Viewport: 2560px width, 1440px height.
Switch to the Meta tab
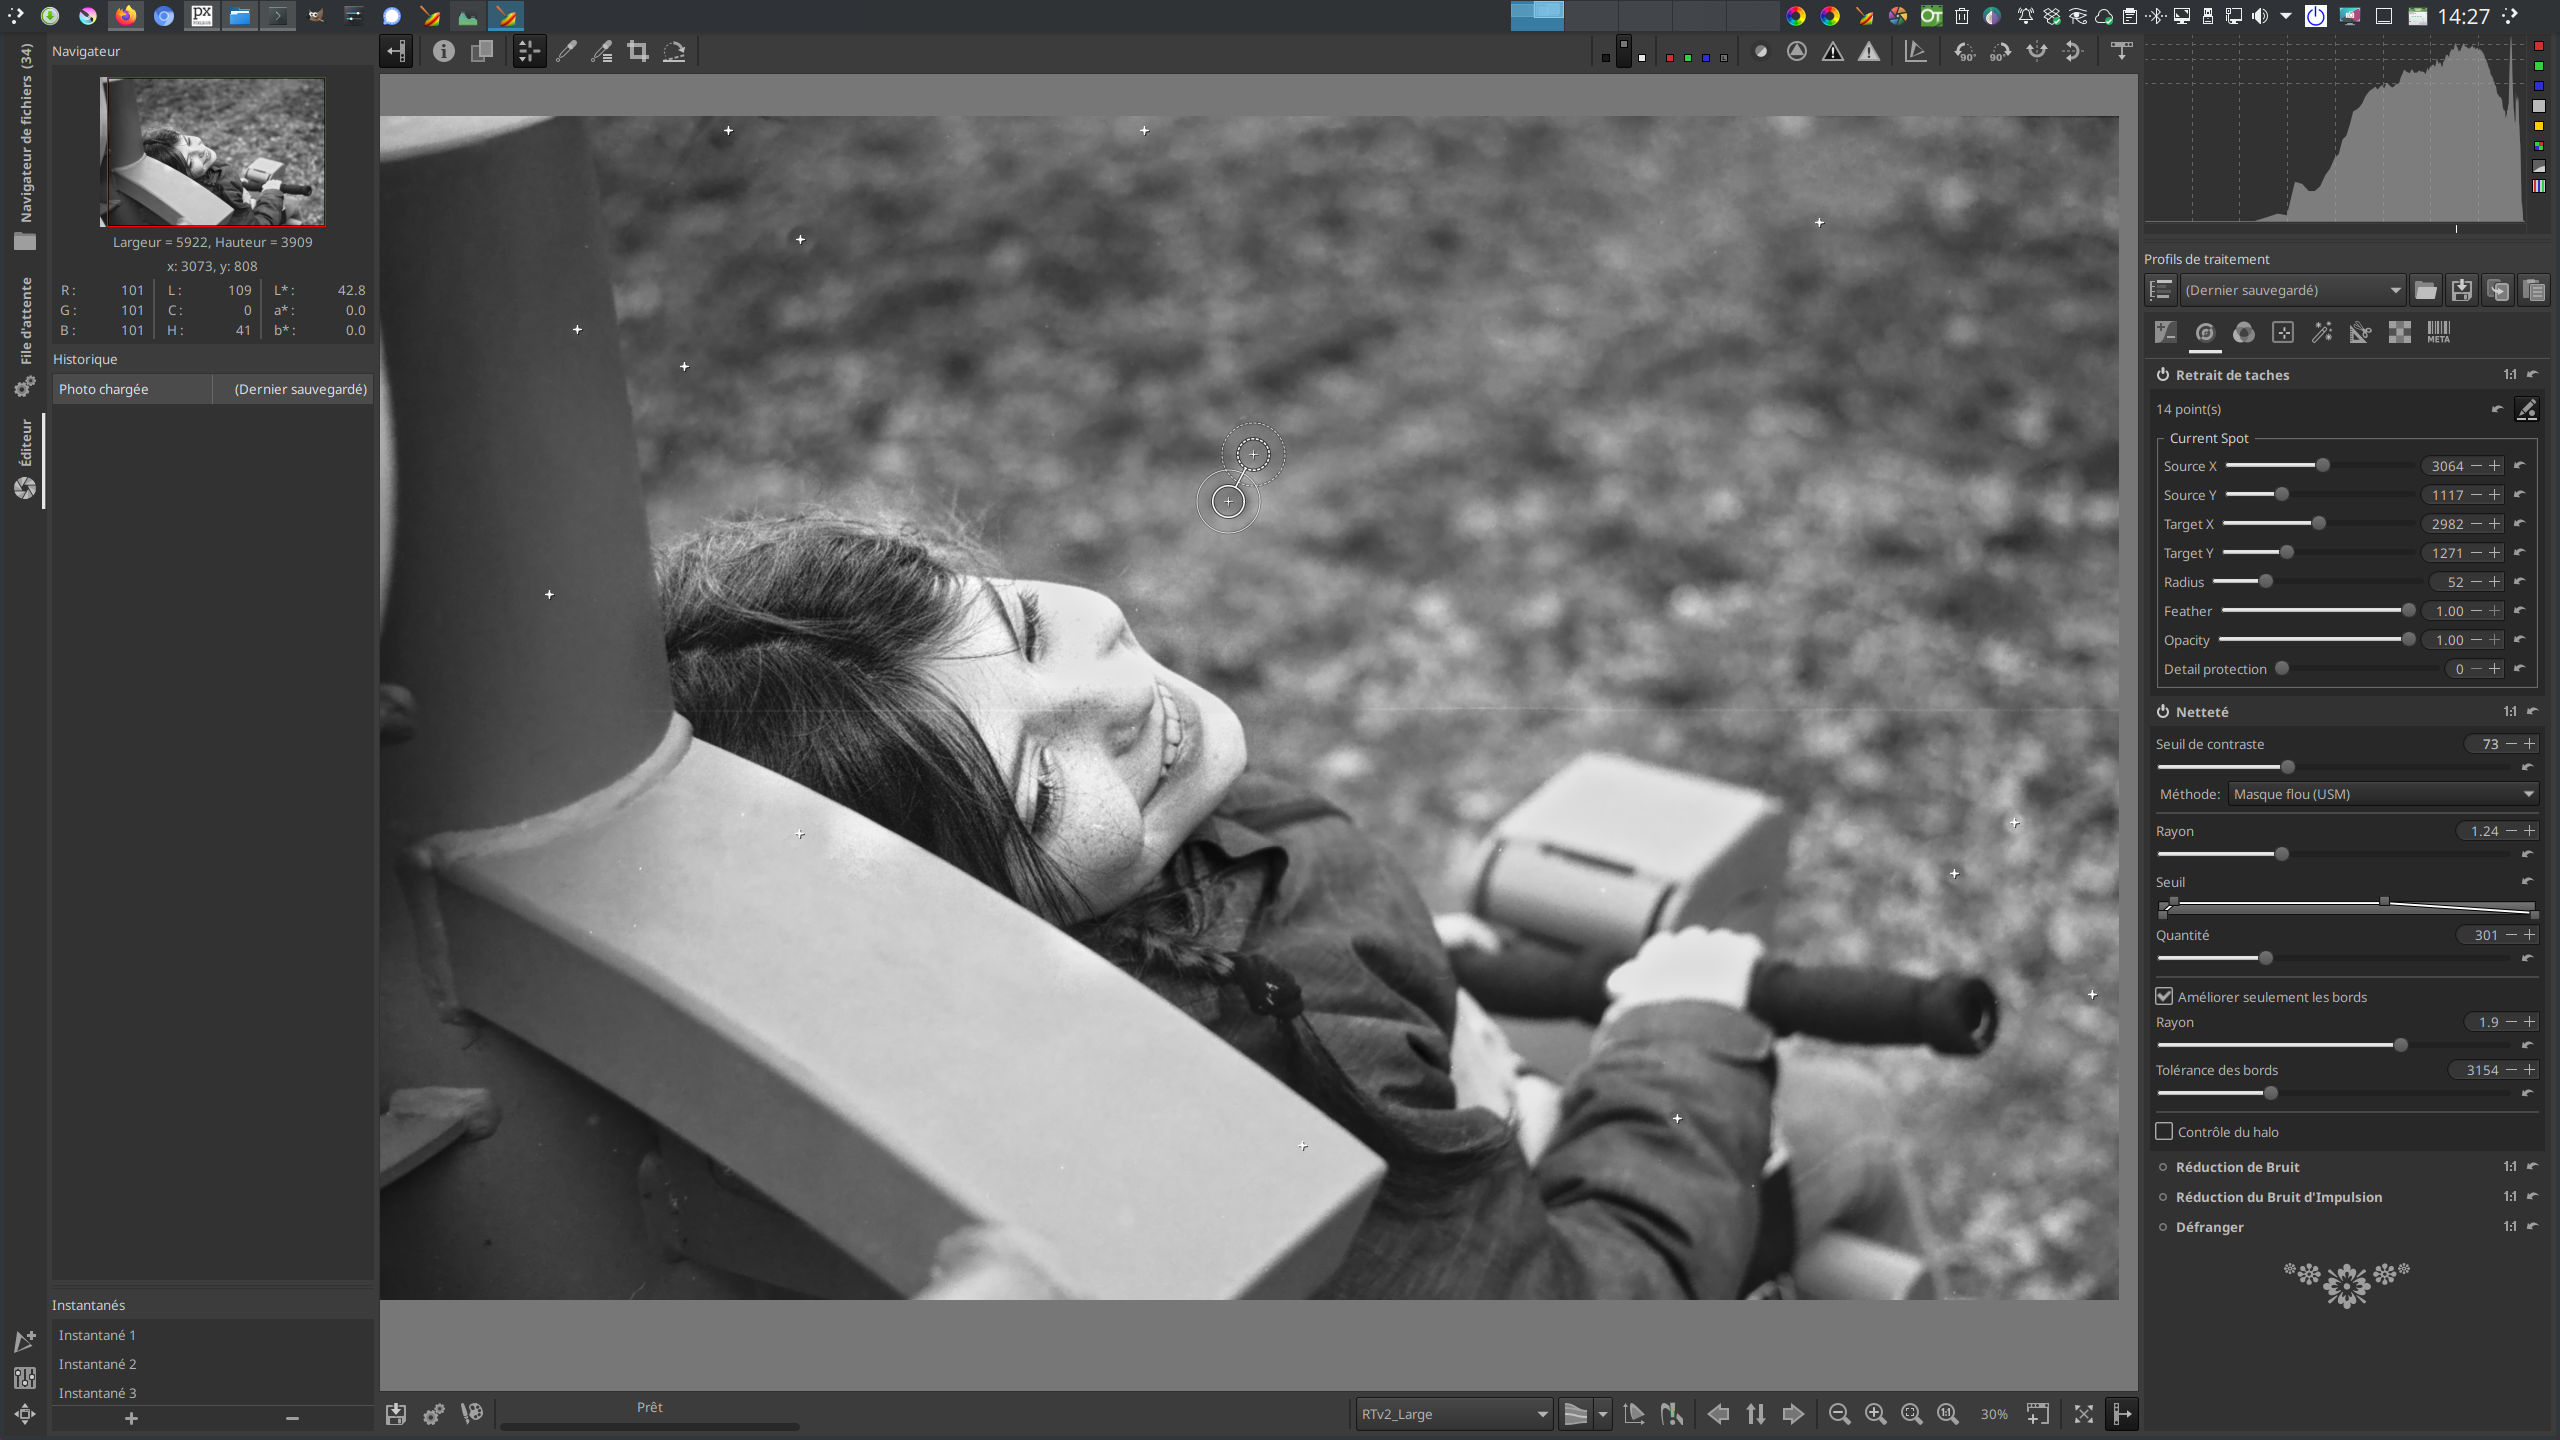(x=2438, y=333)
